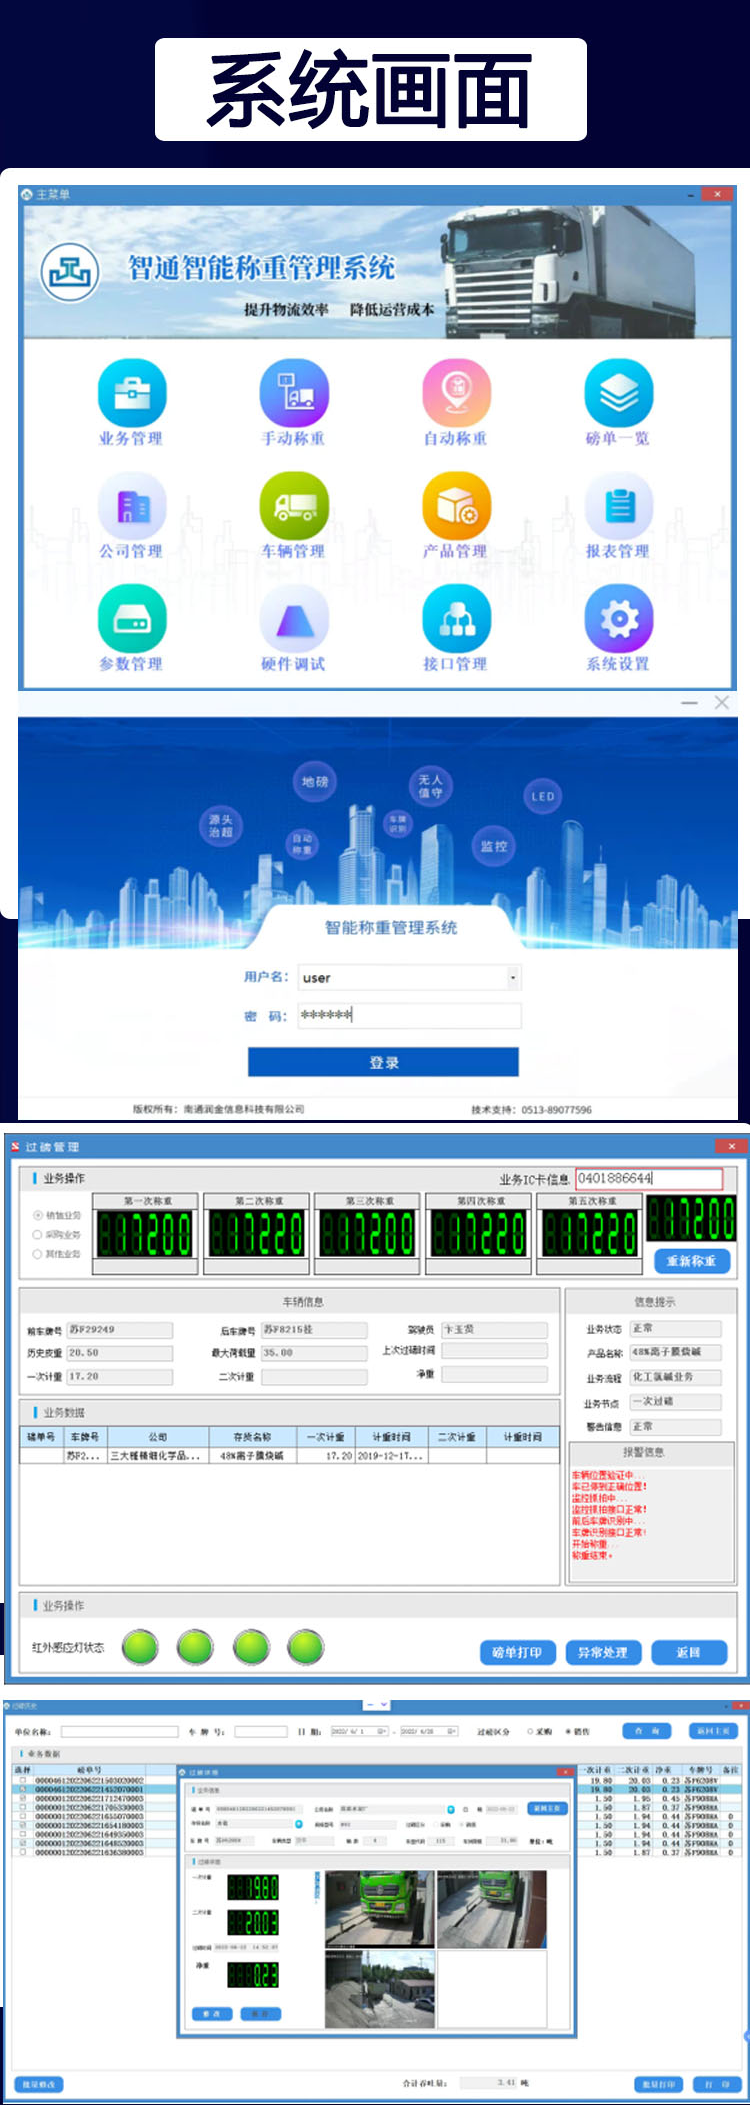Click the LED bubble on the login screen
This screenshot has width=750, height=2105.
(543, 797)
